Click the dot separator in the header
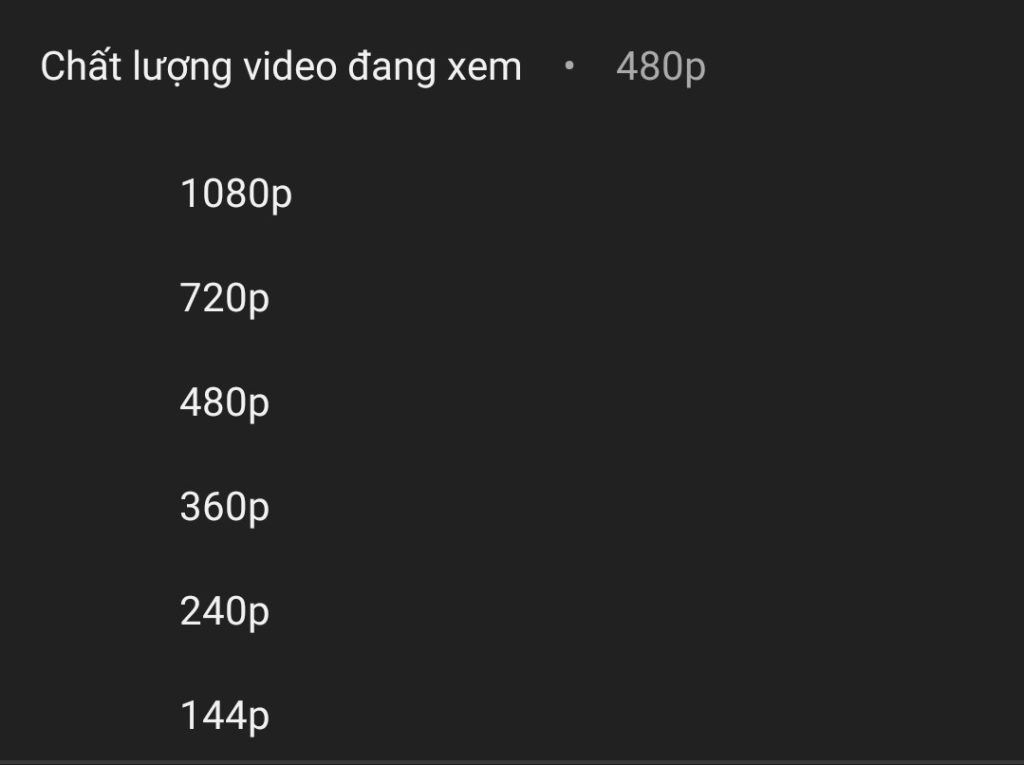The width and height of the screenshot is (1024, 765). coord(570,68)
